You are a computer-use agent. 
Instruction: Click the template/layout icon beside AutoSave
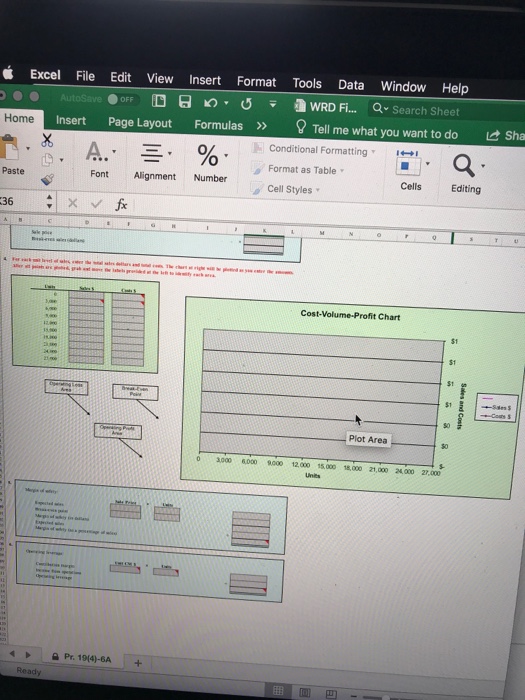[x=158, y=101]
